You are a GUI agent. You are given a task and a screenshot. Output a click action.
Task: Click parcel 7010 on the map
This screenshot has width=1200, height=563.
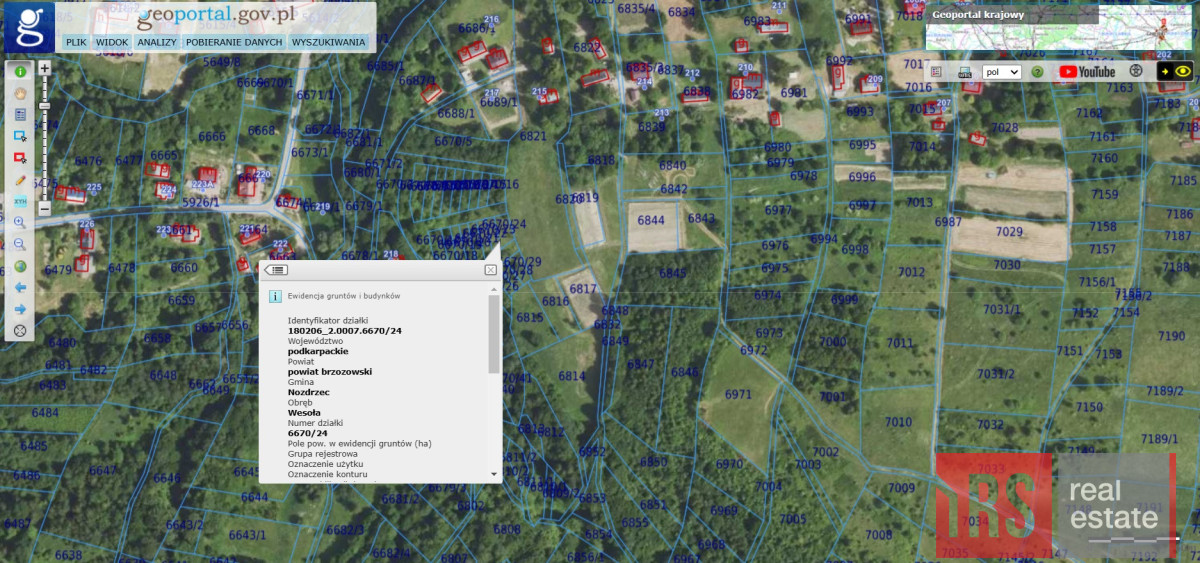point(898,421)
